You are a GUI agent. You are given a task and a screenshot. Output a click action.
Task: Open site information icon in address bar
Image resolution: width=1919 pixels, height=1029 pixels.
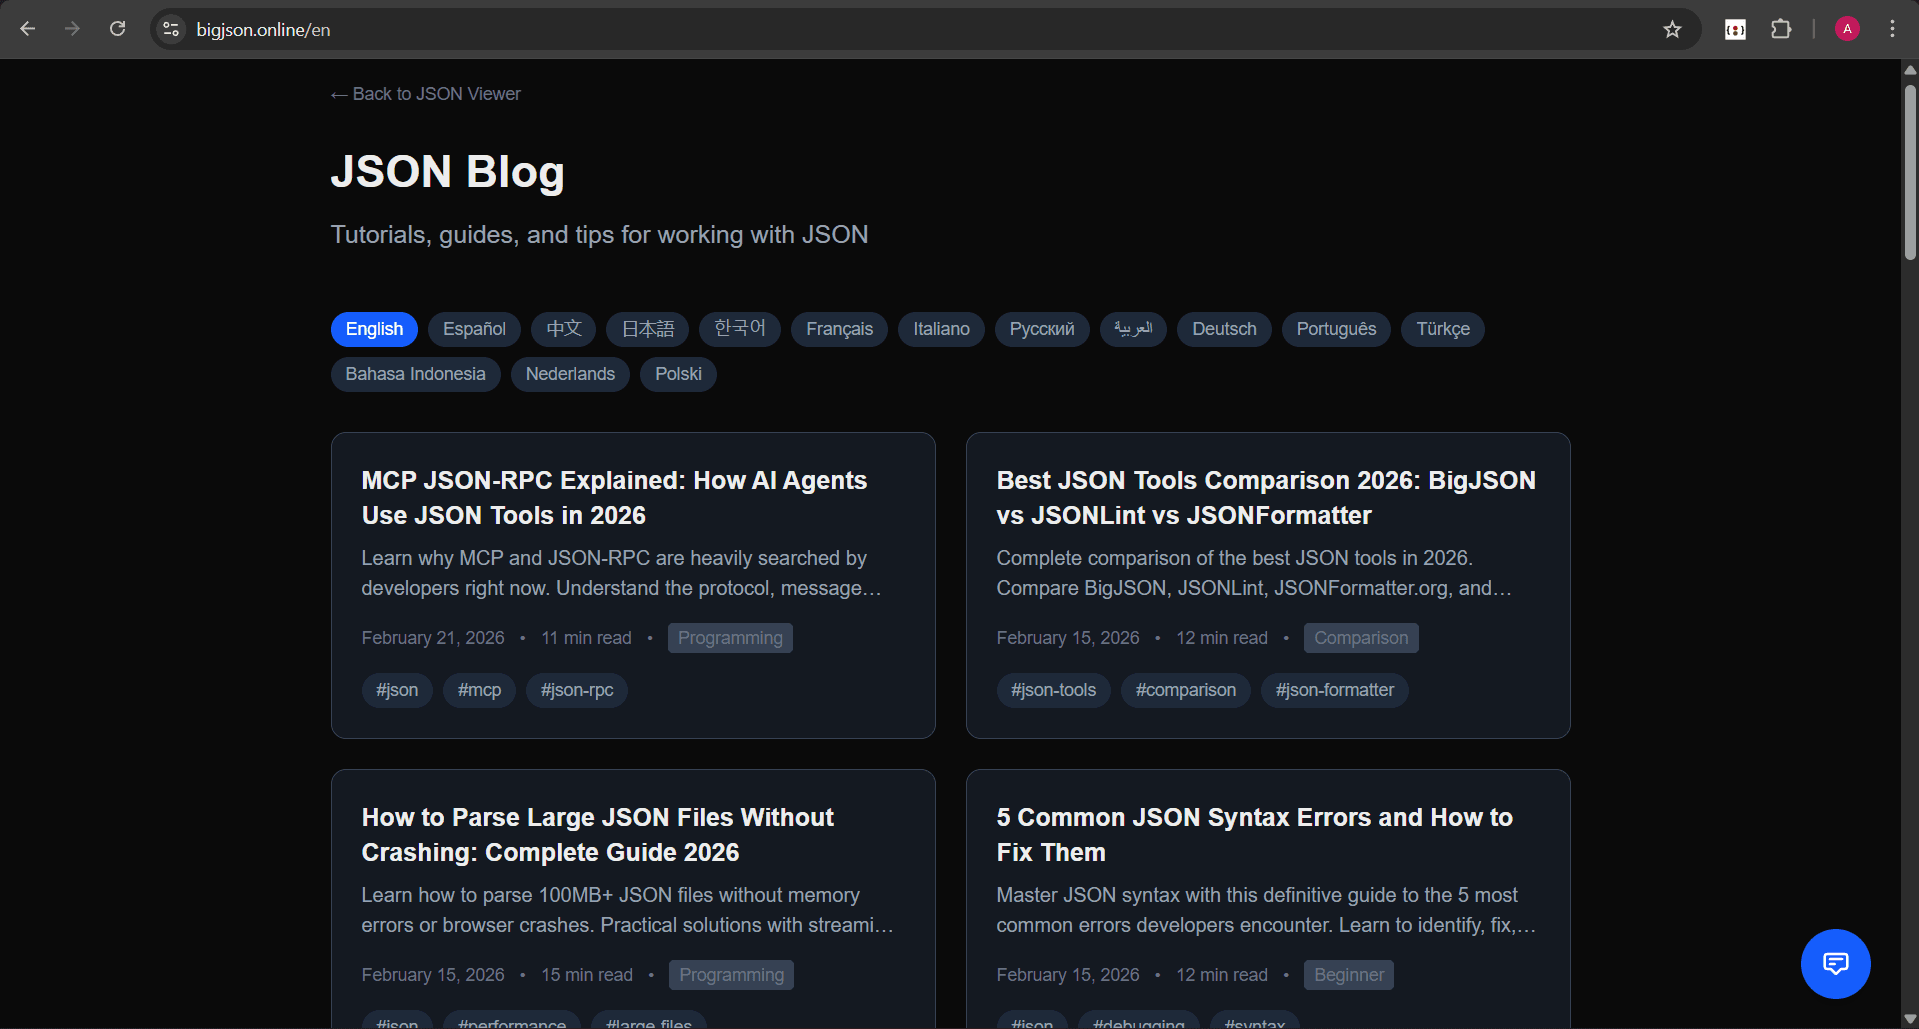point(171,29)
